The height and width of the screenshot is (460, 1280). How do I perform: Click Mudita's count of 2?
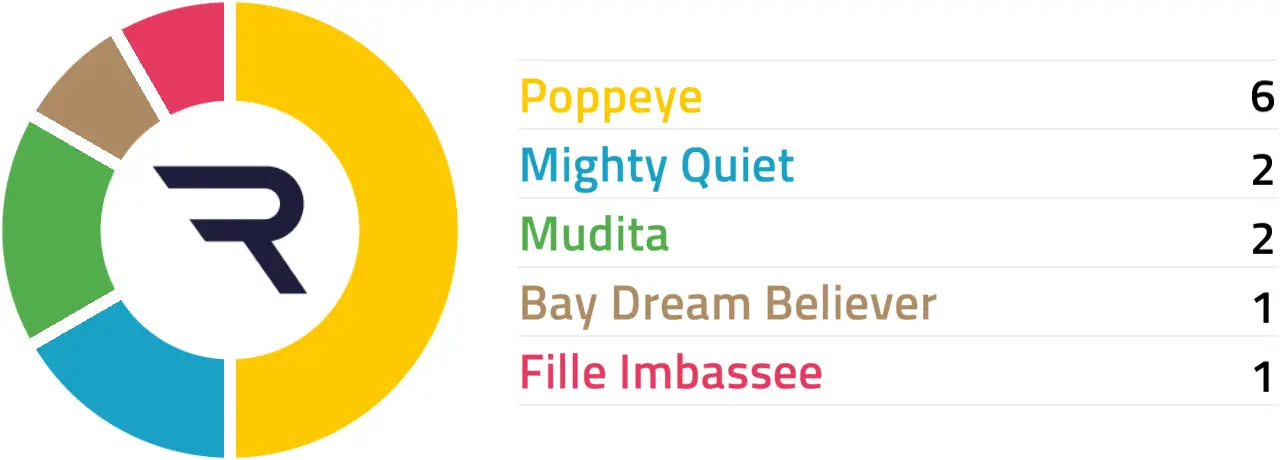[1262, 240]
